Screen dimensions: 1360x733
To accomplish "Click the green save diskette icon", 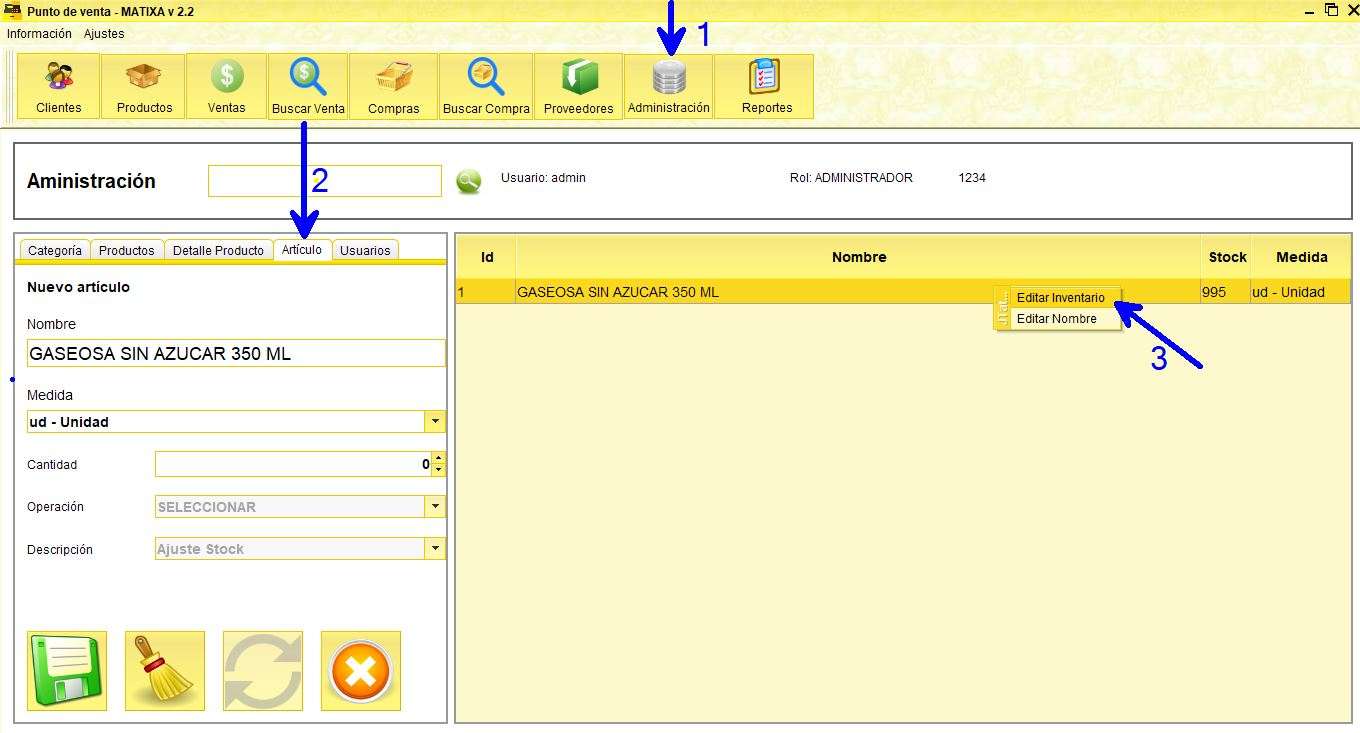I will point(66,670).
